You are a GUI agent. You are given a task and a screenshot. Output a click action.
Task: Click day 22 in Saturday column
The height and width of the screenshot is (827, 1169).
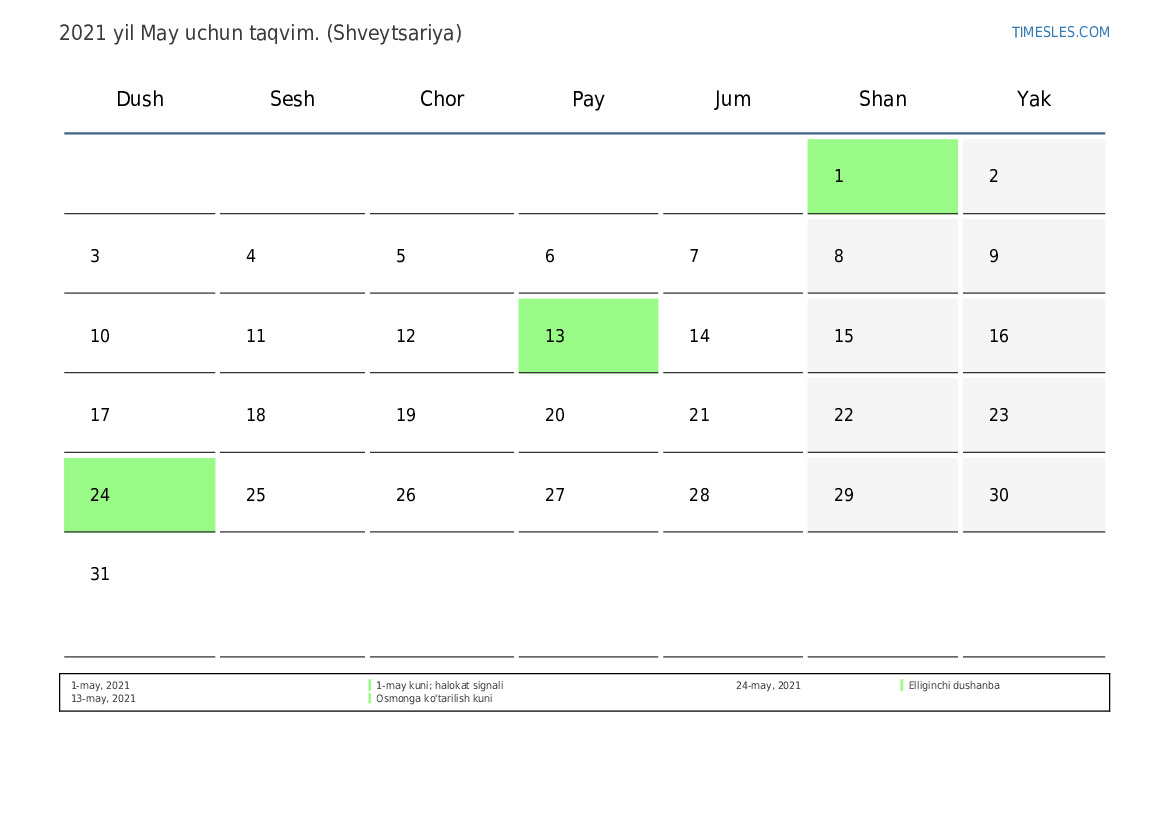point(844,415)
